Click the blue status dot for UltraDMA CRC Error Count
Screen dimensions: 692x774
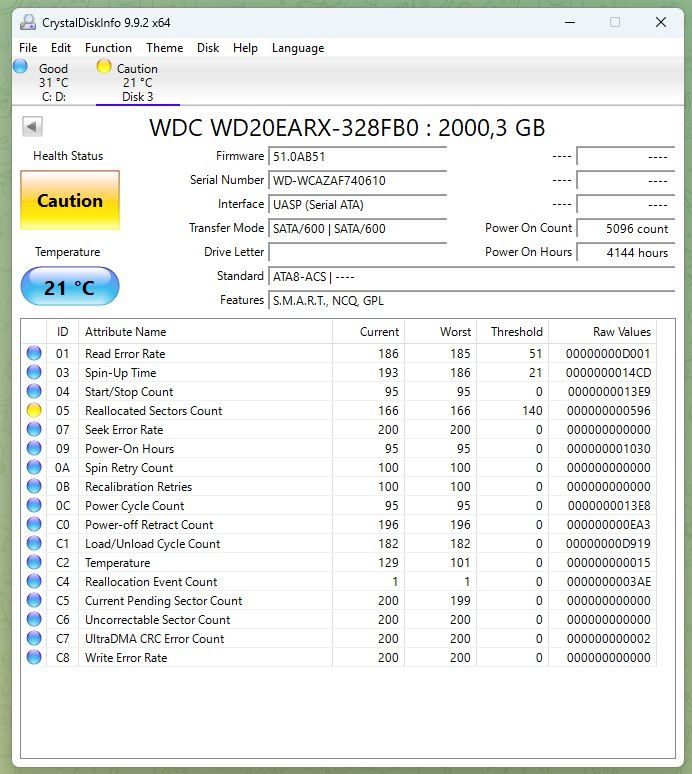point(34,638)
